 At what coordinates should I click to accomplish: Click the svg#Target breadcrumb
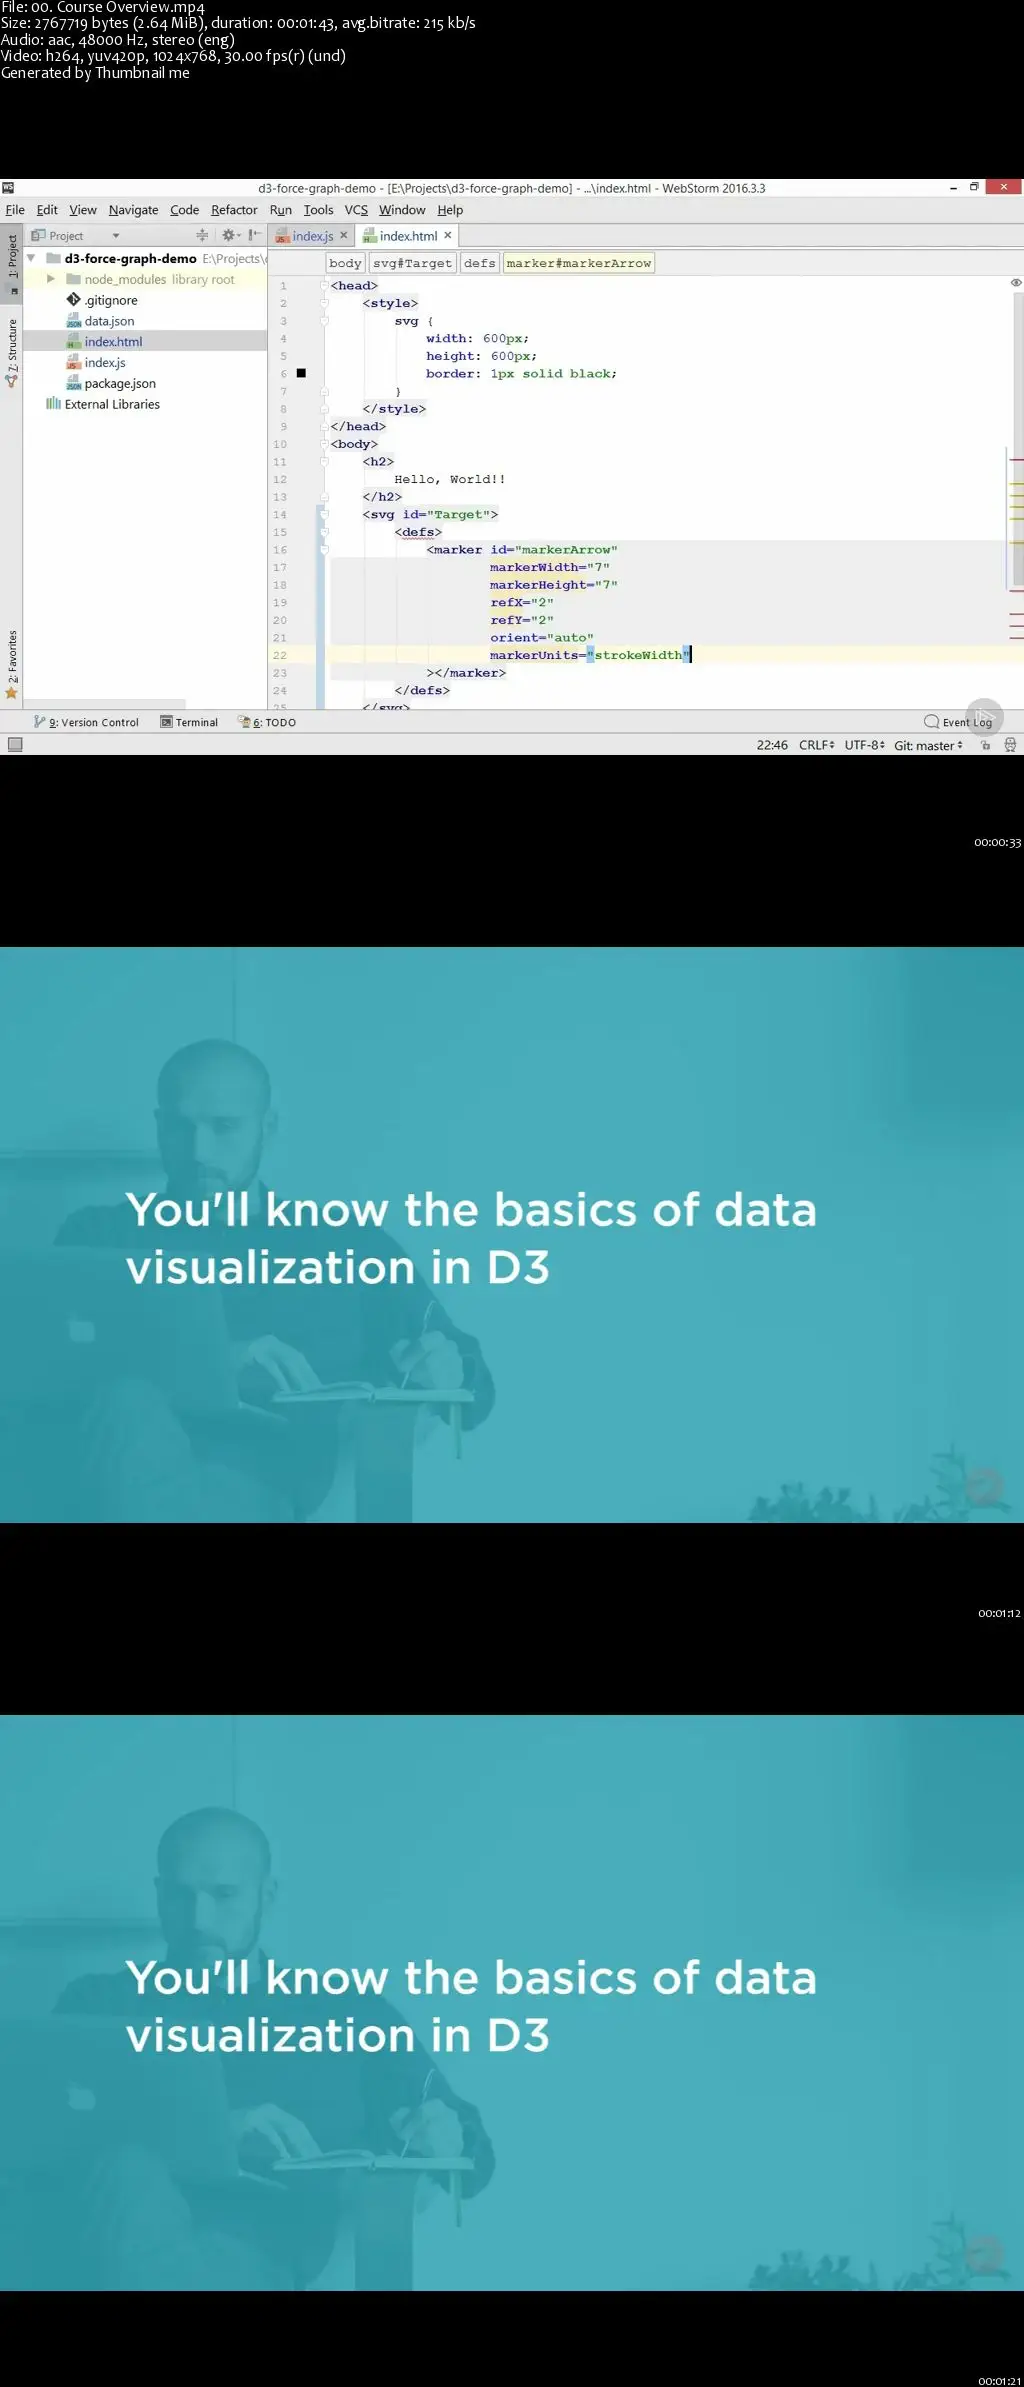pyautogui.click(x=413, y=263)
